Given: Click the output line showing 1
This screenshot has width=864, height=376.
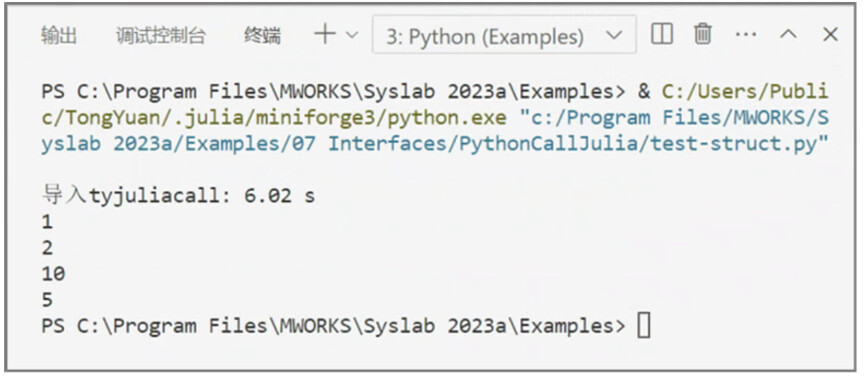Looking at the screenshot, I should tap(47, 222).
